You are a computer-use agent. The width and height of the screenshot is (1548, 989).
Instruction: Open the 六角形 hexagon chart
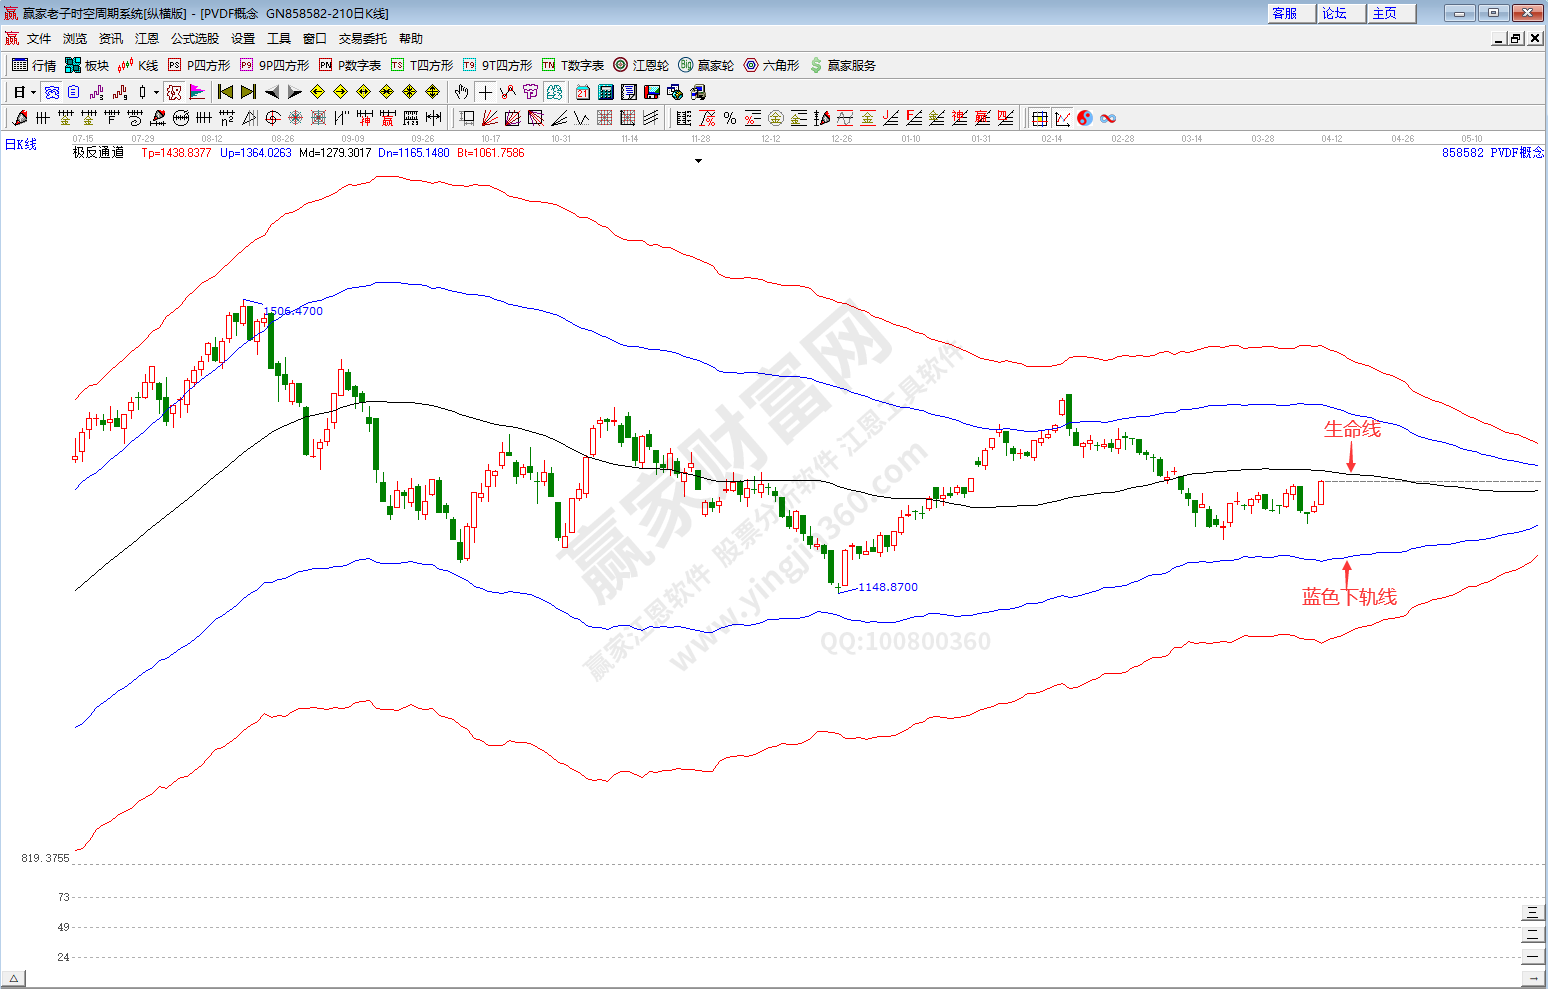pos(771,65)
